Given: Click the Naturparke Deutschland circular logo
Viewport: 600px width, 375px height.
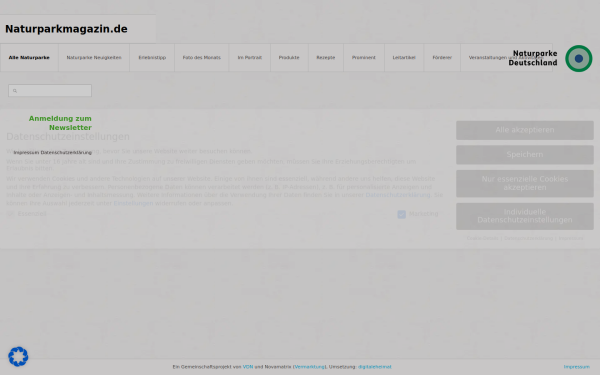Looking at the screenshot, I should [579, 58].
